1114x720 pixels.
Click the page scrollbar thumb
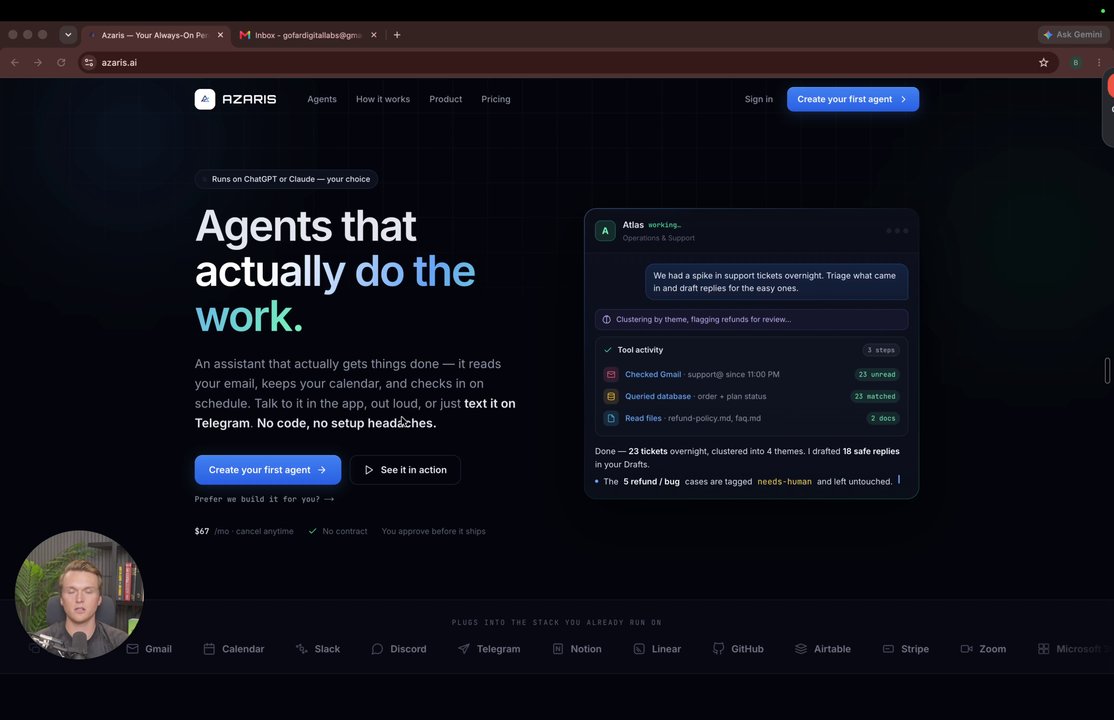(x=1107, y=371)
